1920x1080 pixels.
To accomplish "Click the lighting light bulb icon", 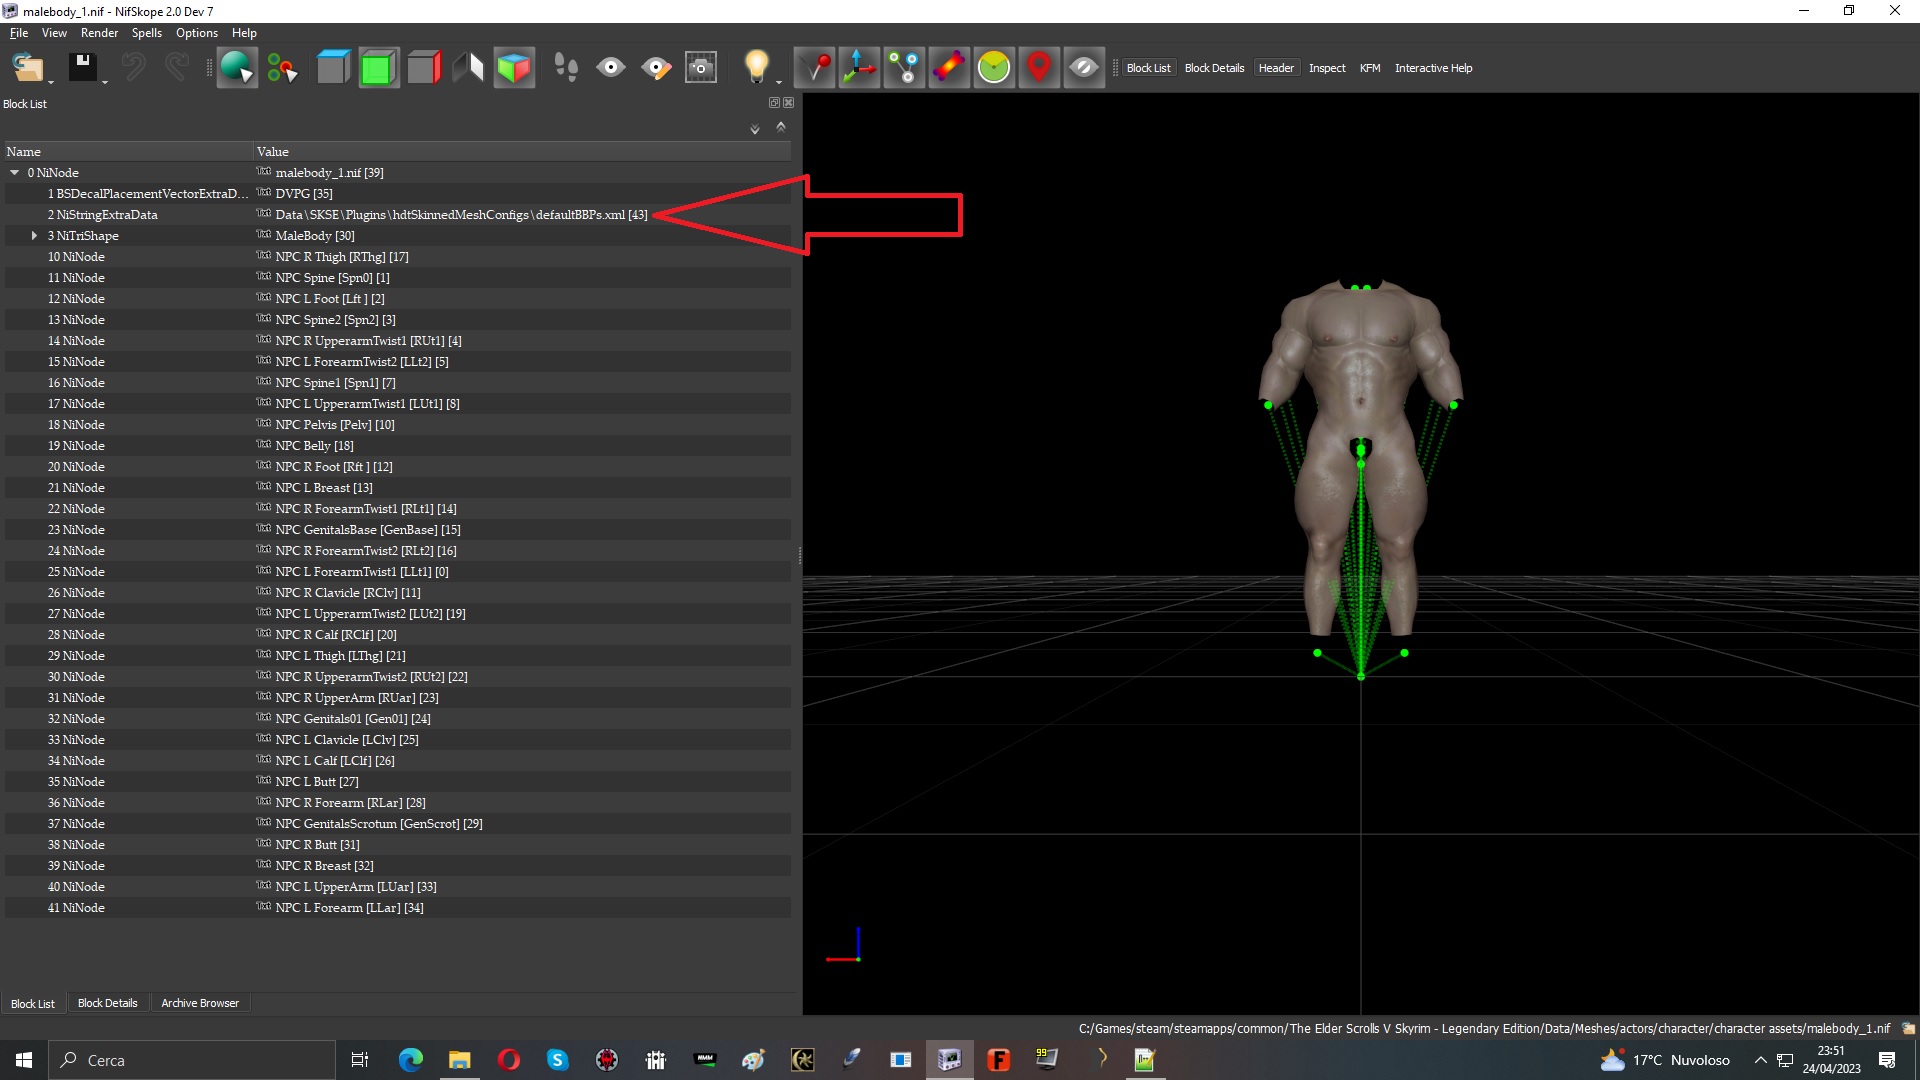I will point(756,66).
